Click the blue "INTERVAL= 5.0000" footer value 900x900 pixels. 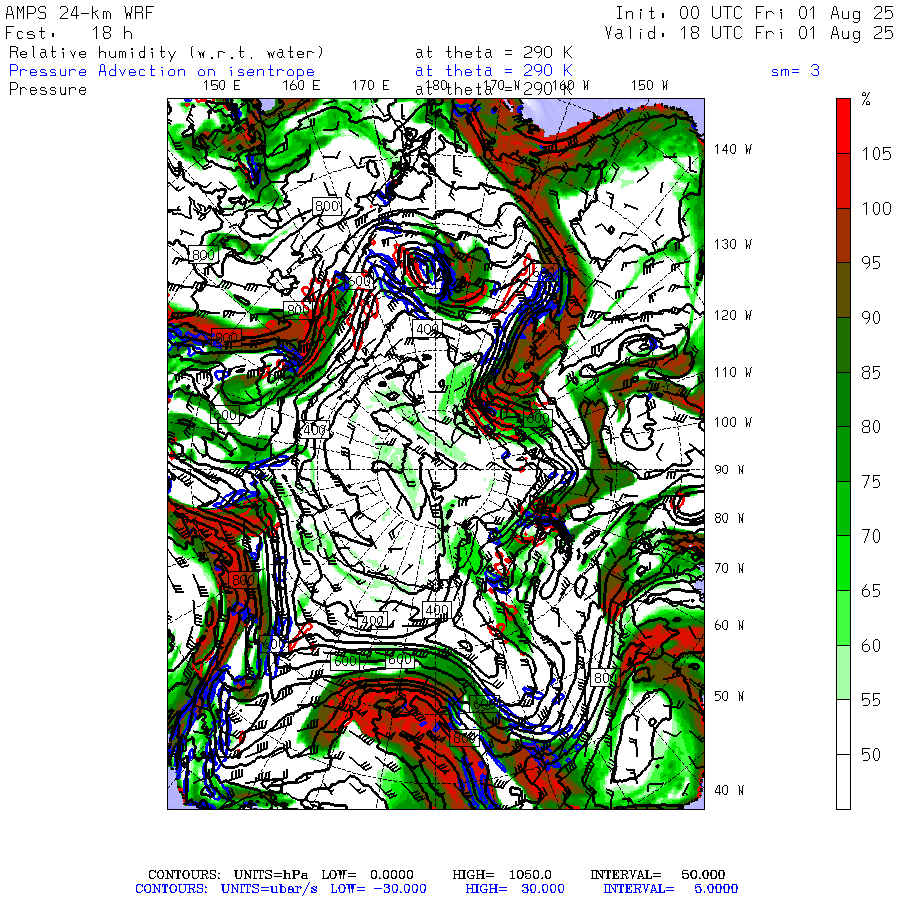[670, 889]
